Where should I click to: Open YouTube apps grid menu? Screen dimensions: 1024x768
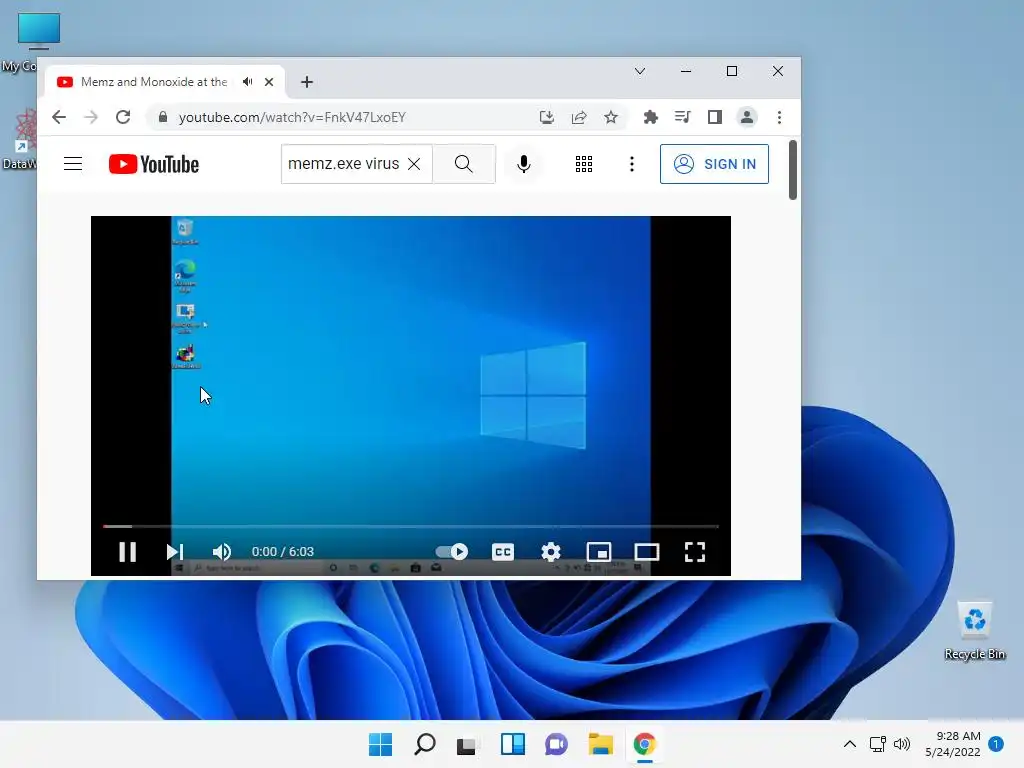584,164
